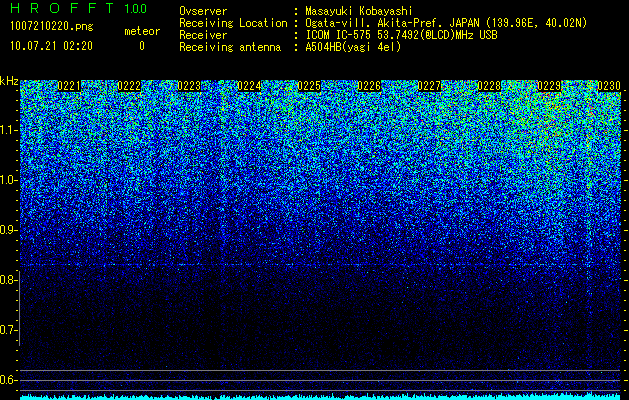Click the cyan signal level strip at bottom
This screenshot has height=400, width=629.
[321, 397]
